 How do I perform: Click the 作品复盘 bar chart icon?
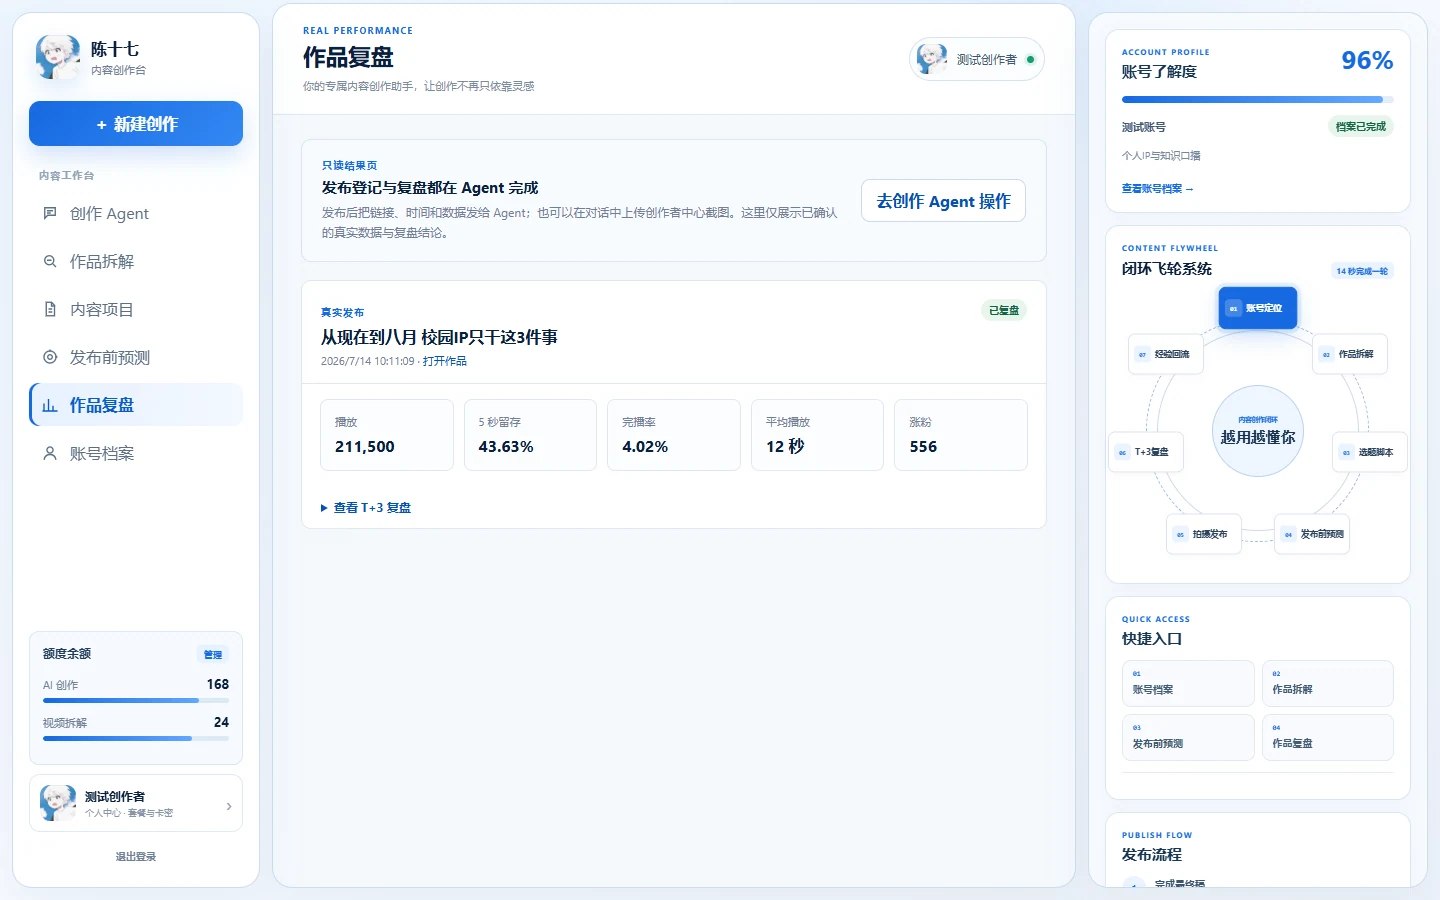click(50, 405)
